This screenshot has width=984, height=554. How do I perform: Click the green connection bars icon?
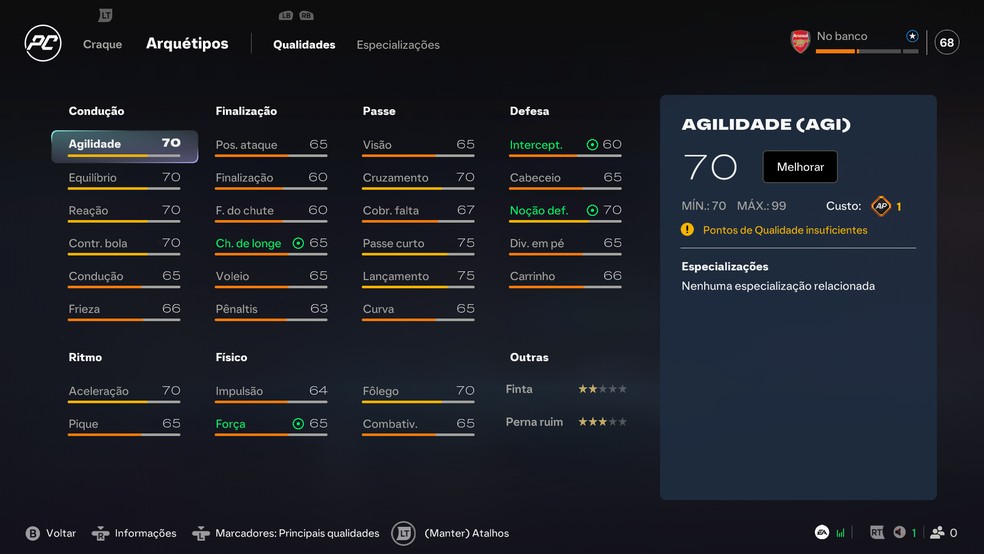tap(840, 533)
